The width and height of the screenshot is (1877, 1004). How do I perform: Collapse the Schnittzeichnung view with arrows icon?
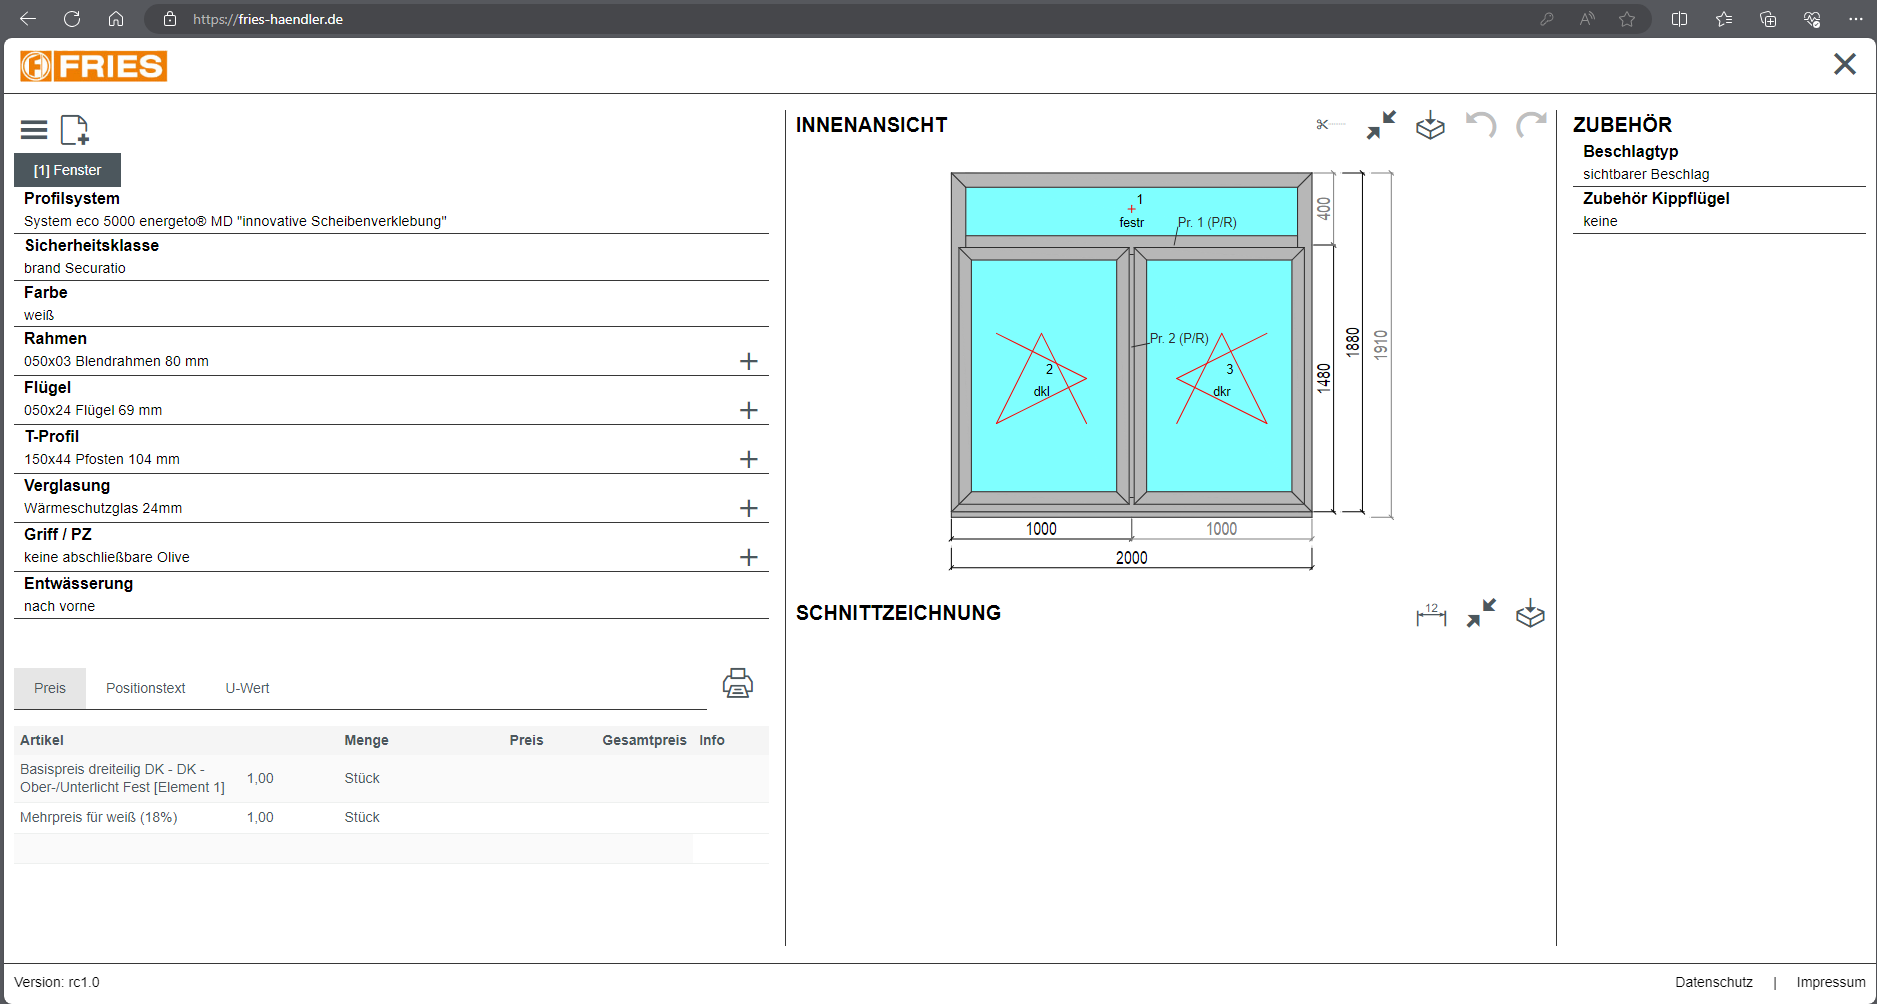coord(1481,613)
